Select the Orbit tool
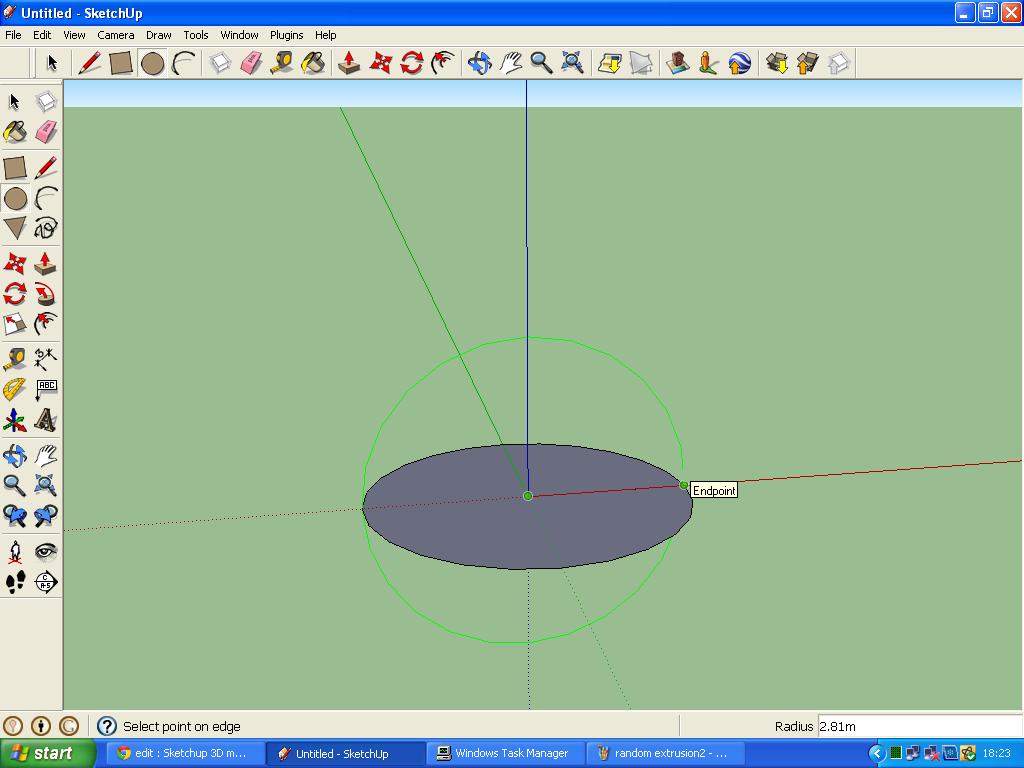The height and width of the screenshot is (768, 1024). pyautogui.click(x=479, y=62)
